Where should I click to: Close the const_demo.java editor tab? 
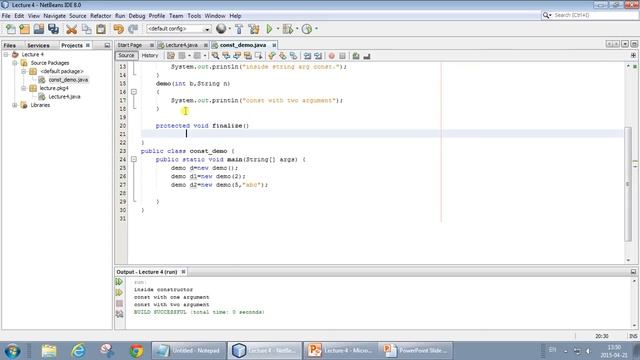[274, 45]
